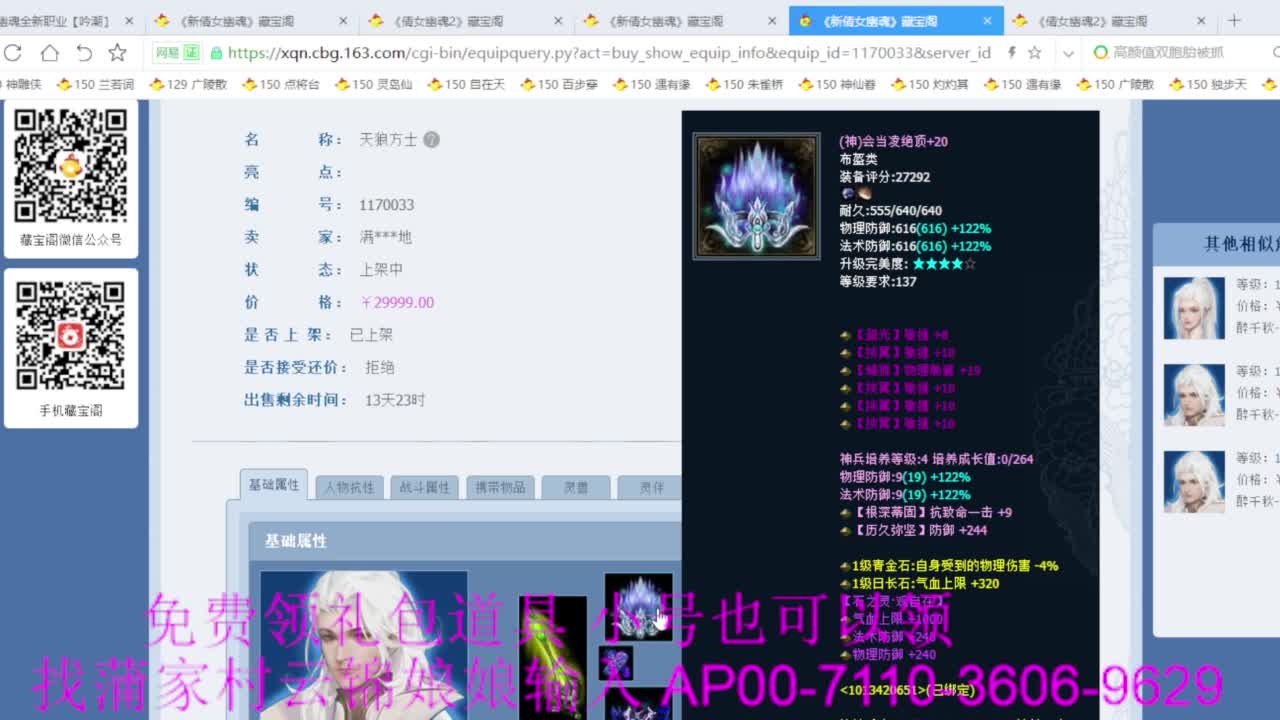Click the star icon inside address bar
Viewport: 1280px width, 720px height.
pos(1035,53)
